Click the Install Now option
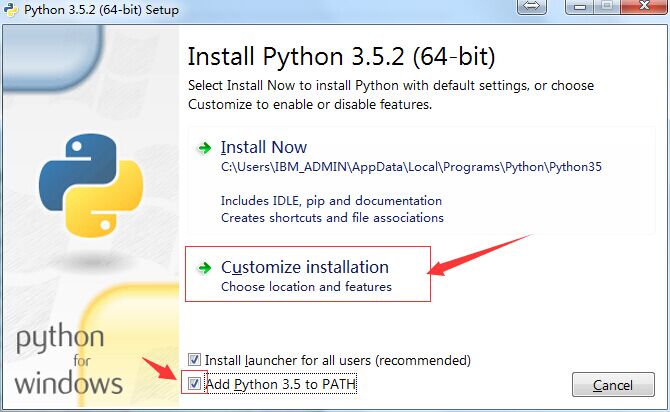The image size is (670, 412). (x=421, y=180)
